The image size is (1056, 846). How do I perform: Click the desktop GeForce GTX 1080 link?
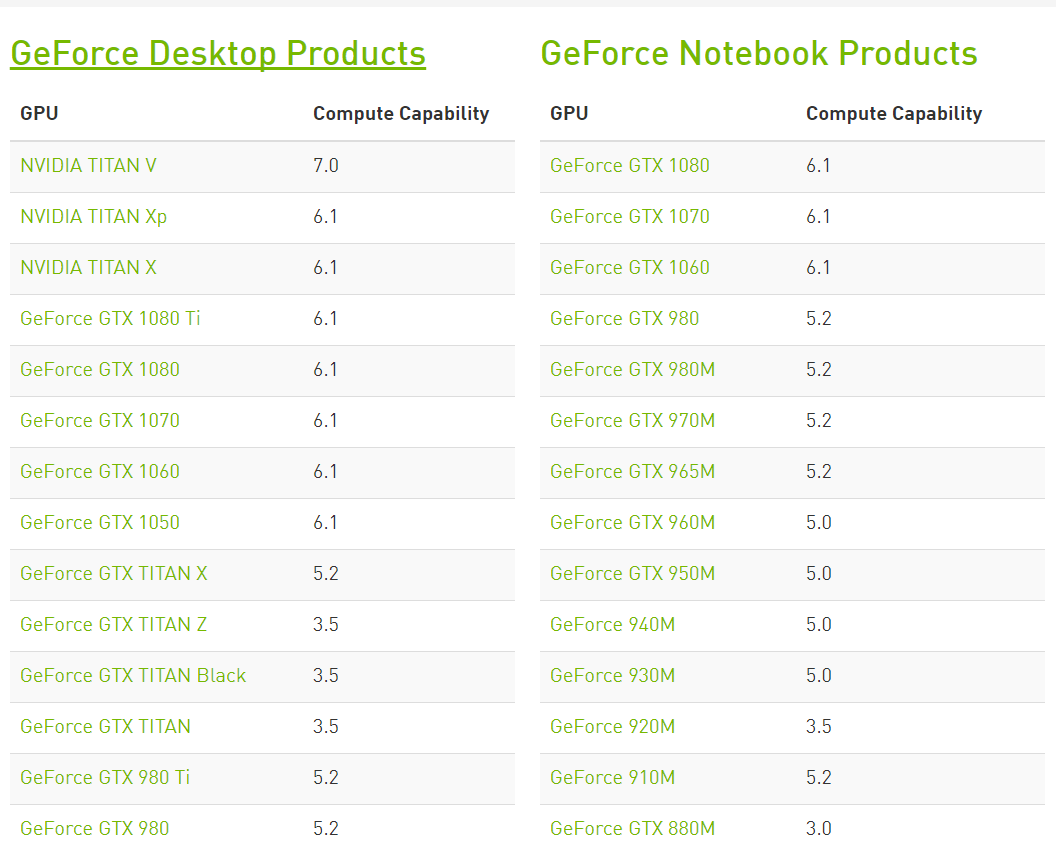coord(100,370)
